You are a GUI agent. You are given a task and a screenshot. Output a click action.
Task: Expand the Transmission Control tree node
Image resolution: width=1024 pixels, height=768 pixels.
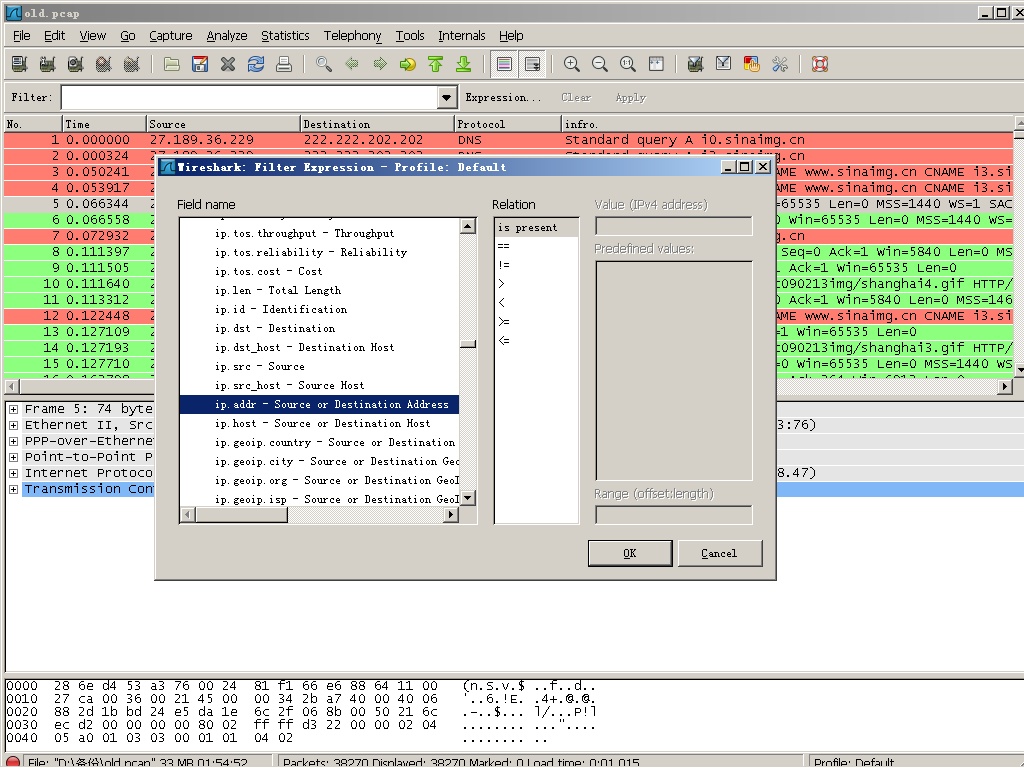tap(13, 489)
